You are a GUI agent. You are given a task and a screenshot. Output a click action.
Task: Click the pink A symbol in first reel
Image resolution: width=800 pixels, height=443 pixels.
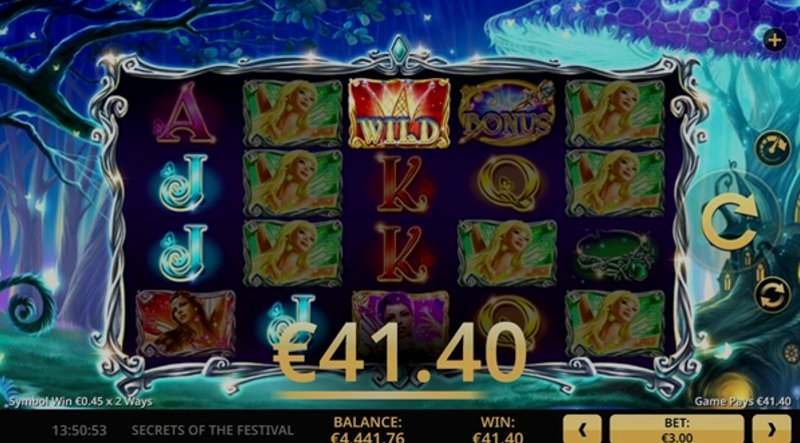[x=186, y=113]
